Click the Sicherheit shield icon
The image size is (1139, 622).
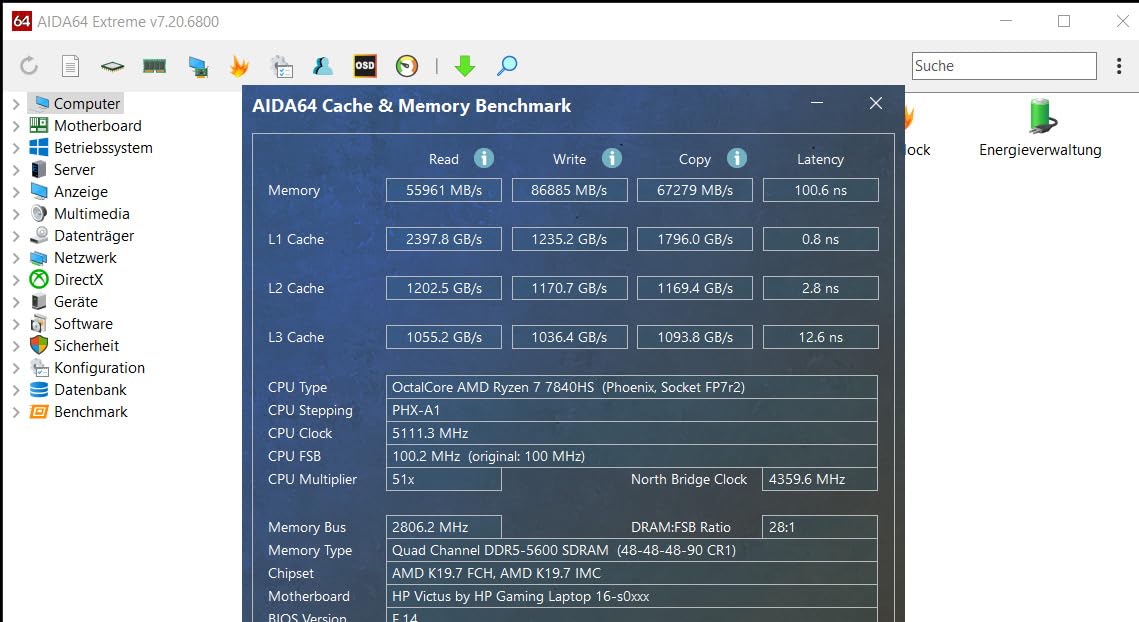pyautogui.click(x=38, y=345)
